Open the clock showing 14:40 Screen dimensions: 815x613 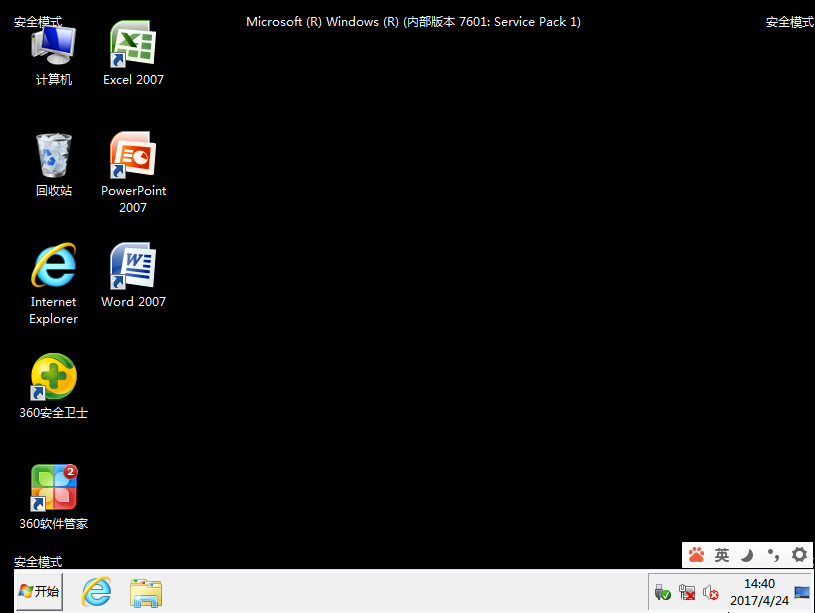(x=759, y=592)
